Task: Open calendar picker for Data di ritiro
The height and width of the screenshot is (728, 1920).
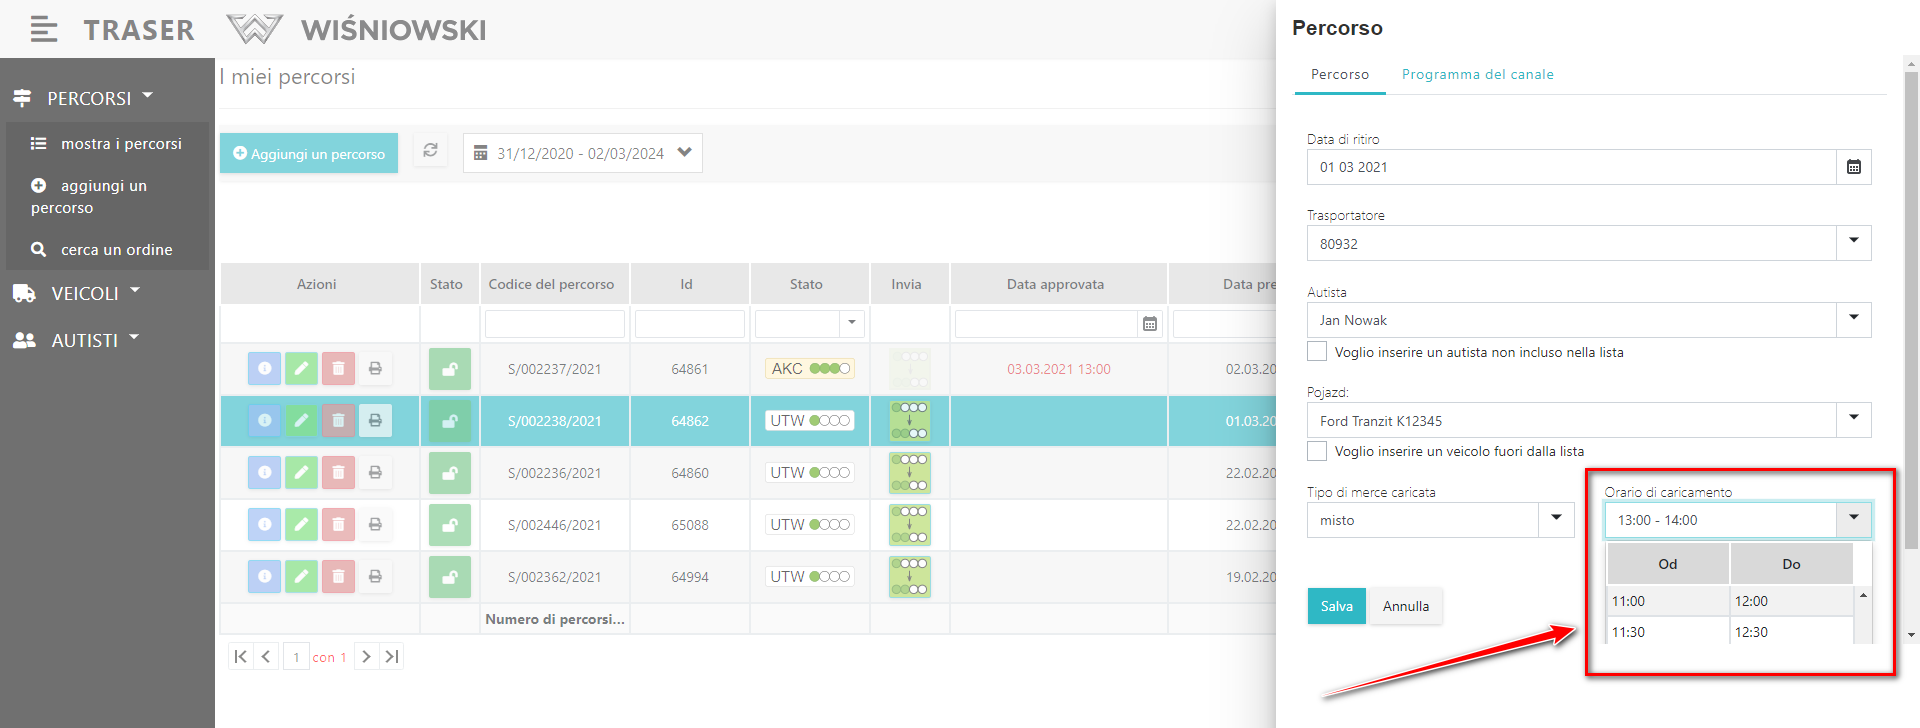Action: pos(1853,167)
